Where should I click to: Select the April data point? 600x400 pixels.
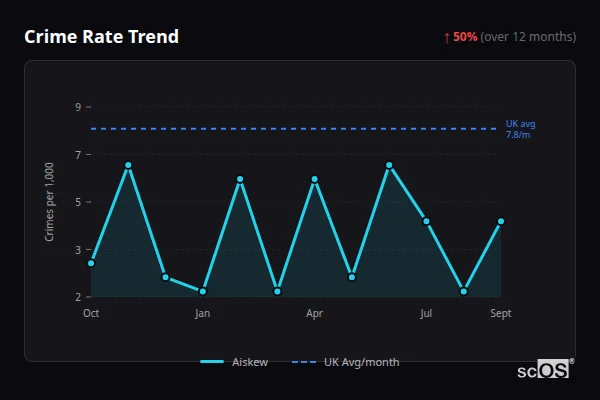315,179
